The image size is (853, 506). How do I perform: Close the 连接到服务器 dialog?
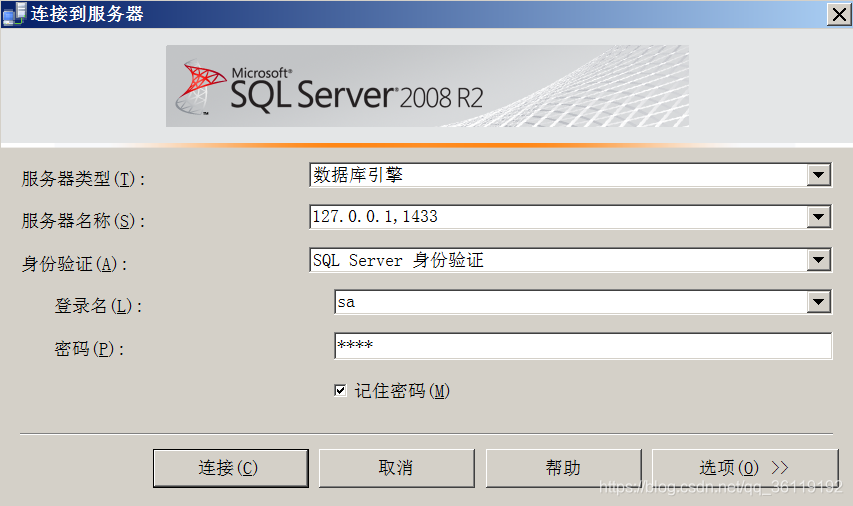[x=839, y=14]
